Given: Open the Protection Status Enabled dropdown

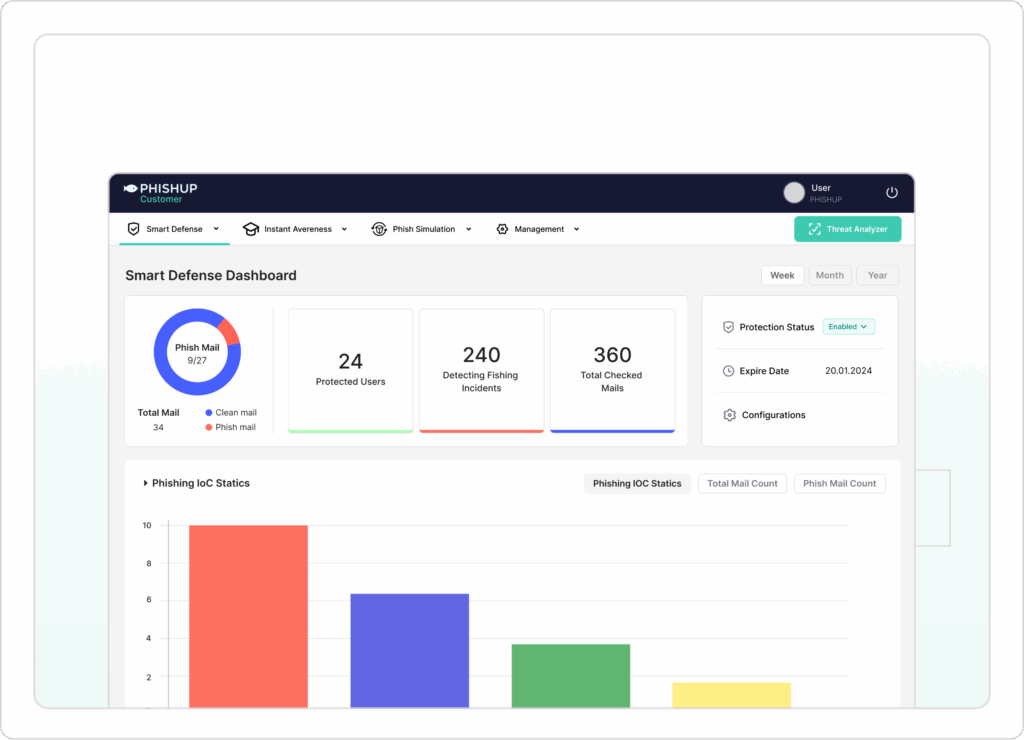Looking at the screenshot, I should [849, 327].
